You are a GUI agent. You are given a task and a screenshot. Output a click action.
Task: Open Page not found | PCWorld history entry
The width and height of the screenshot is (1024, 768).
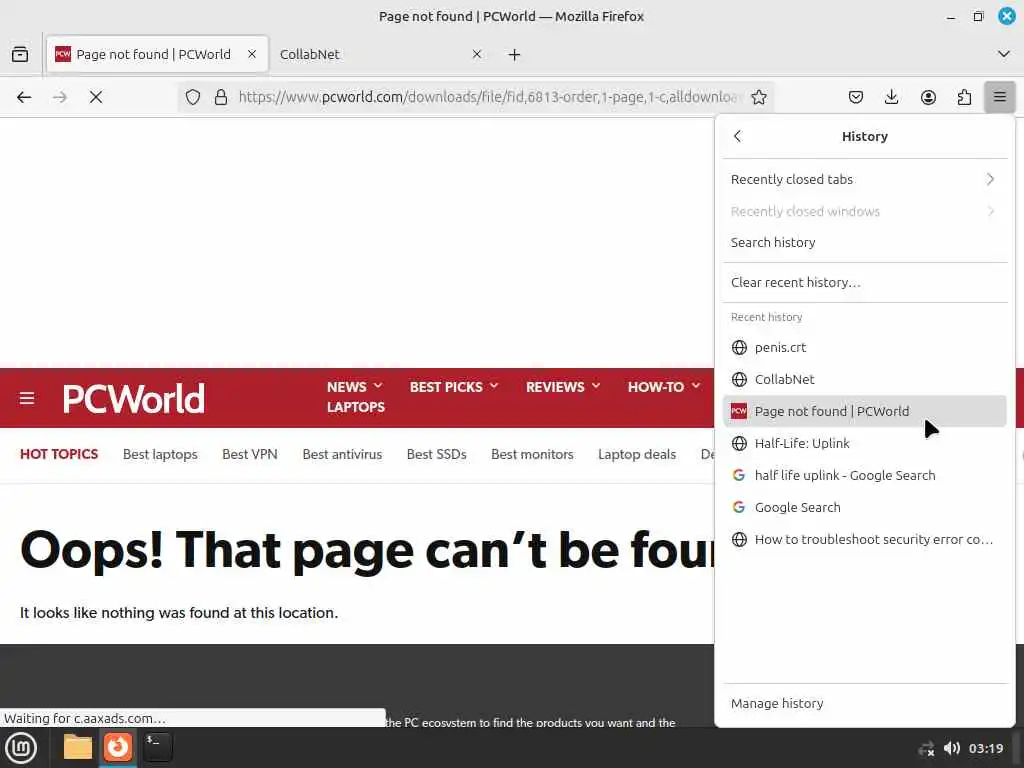coord(865,411)
